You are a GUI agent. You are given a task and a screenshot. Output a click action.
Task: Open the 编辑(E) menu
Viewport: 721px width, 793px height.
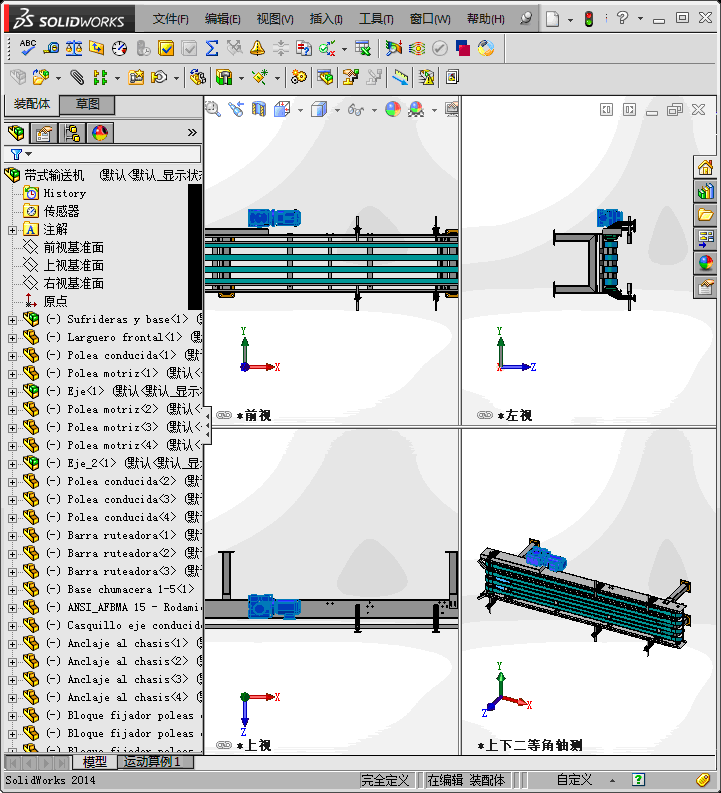coord(222,19)
